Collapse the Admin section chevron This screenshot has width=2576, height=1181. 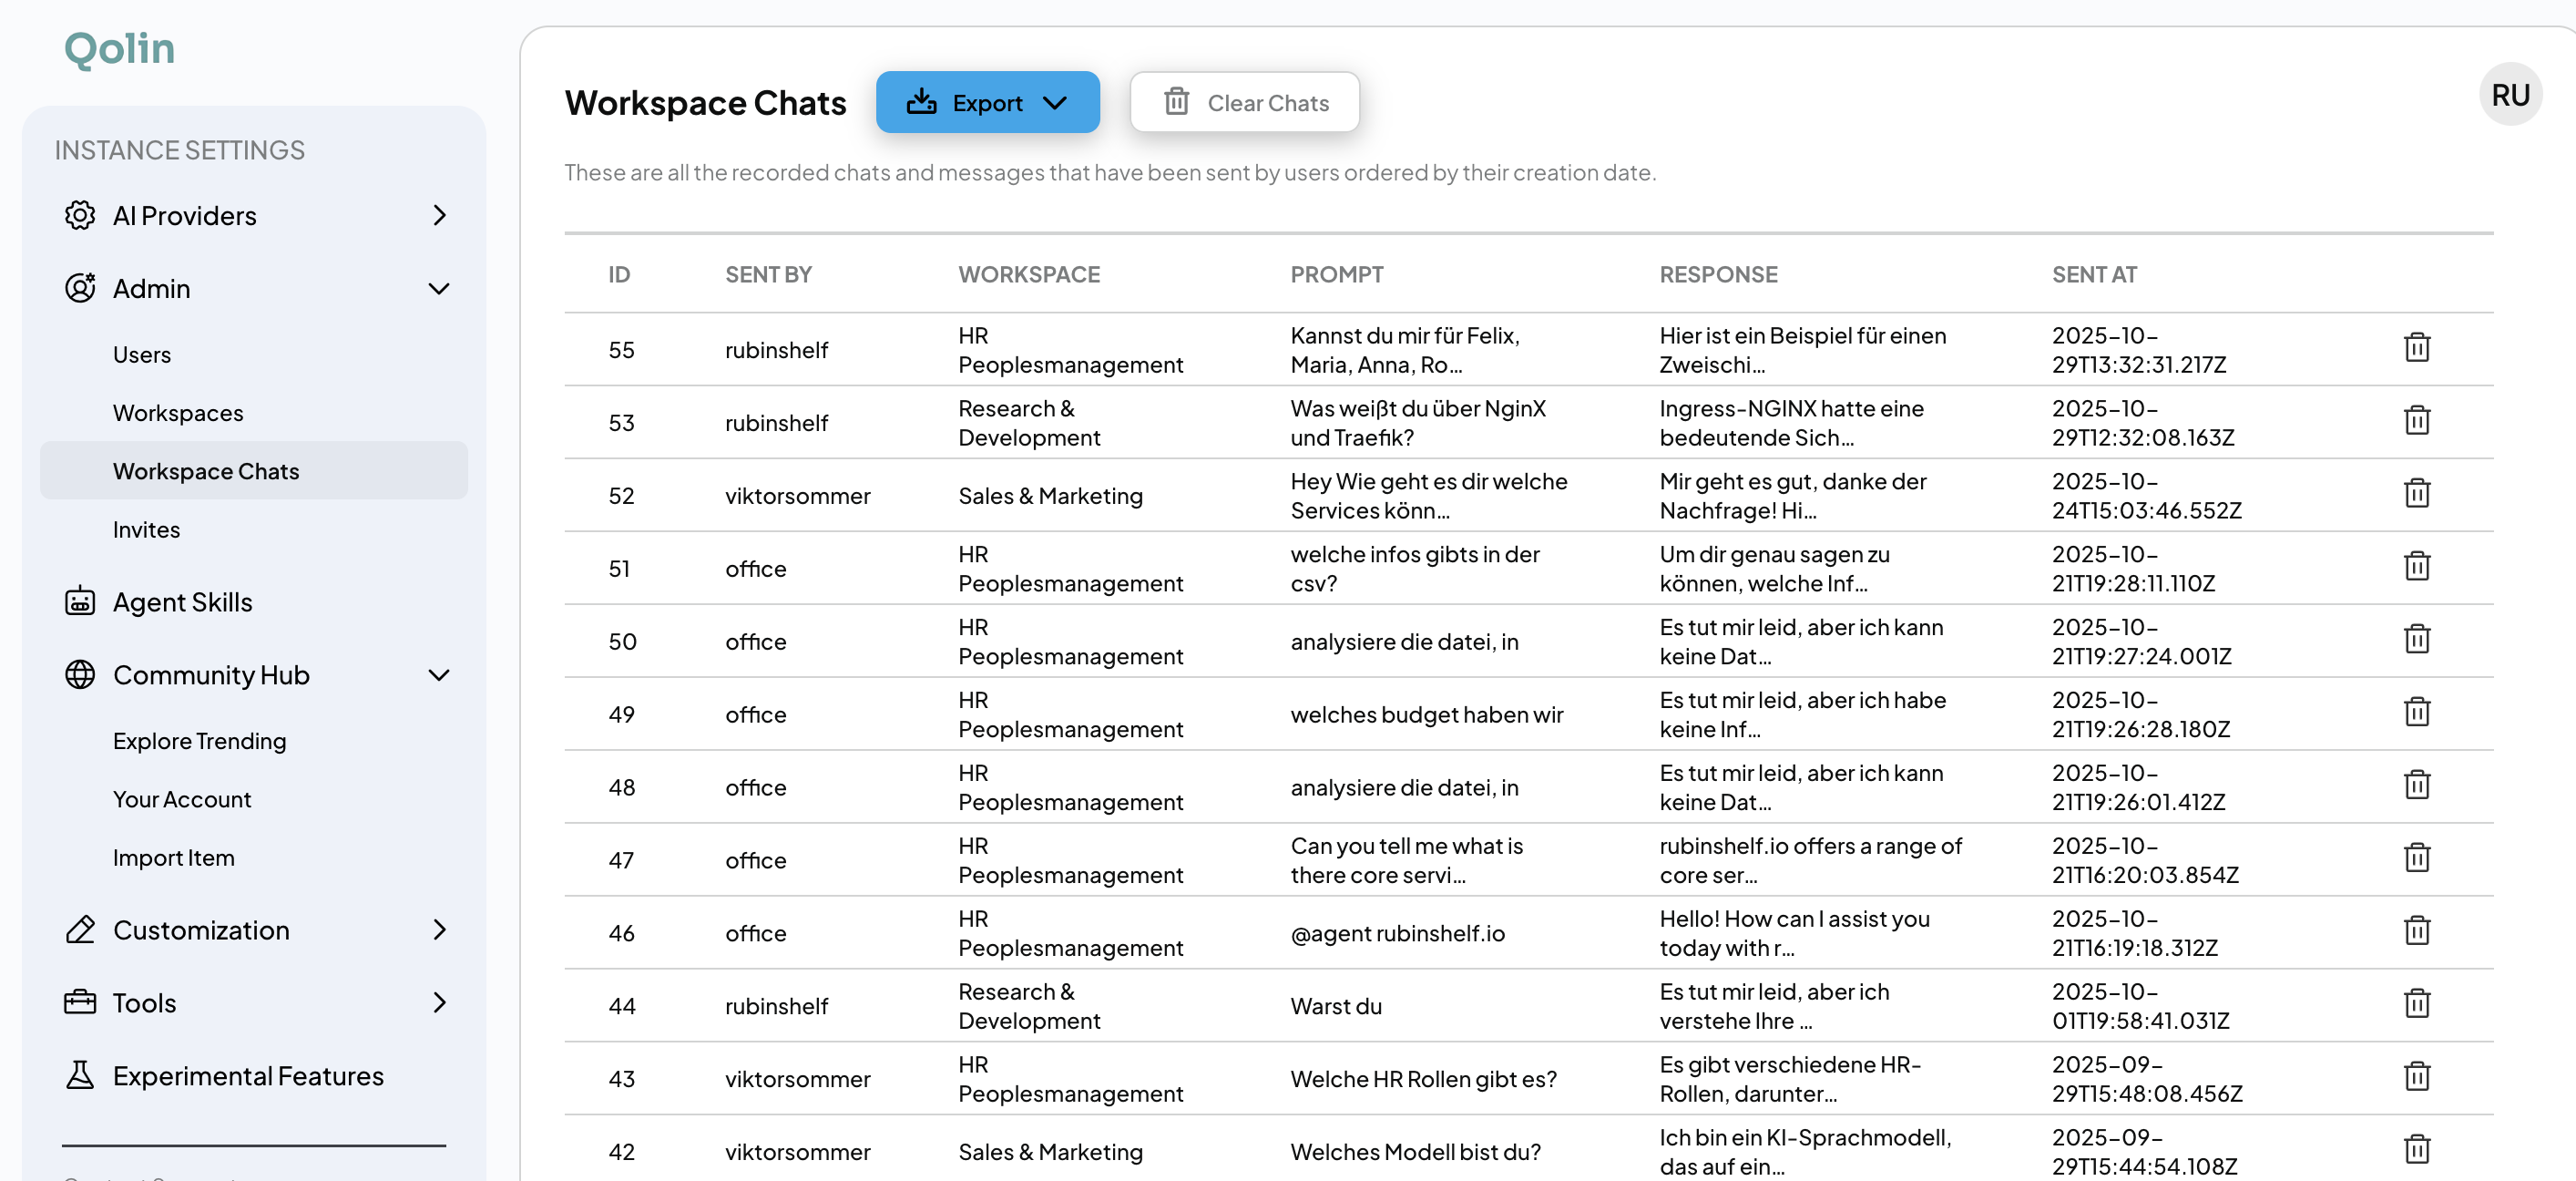coord(439,288)
